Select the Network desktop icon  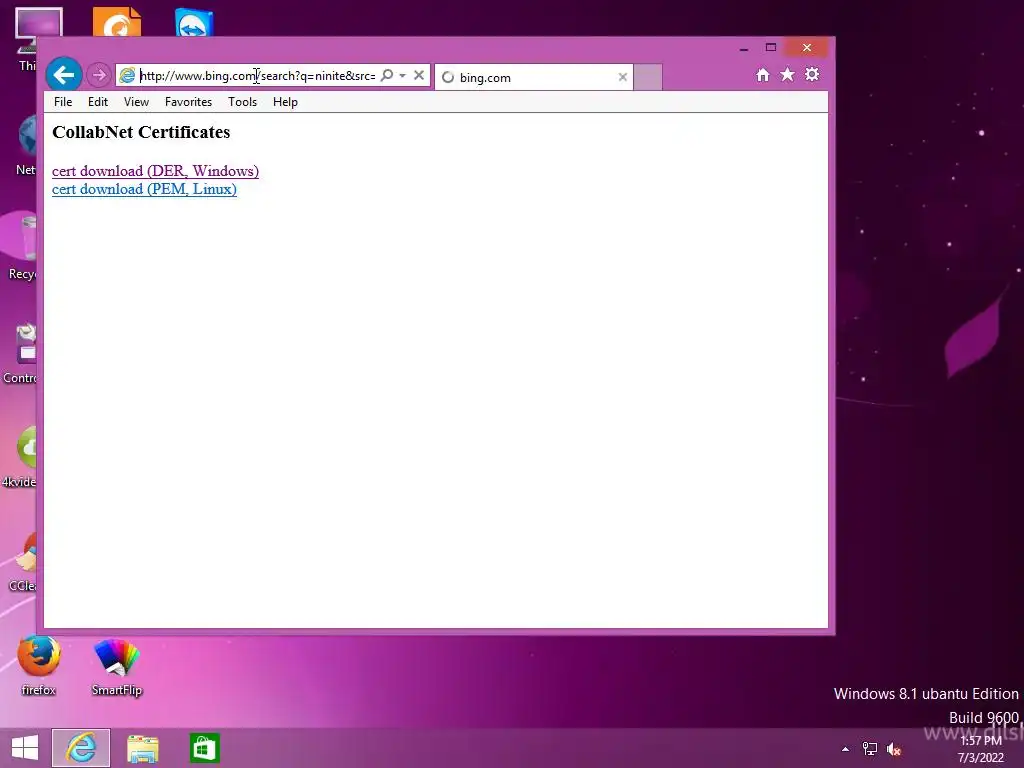click(x=27, y=145)
